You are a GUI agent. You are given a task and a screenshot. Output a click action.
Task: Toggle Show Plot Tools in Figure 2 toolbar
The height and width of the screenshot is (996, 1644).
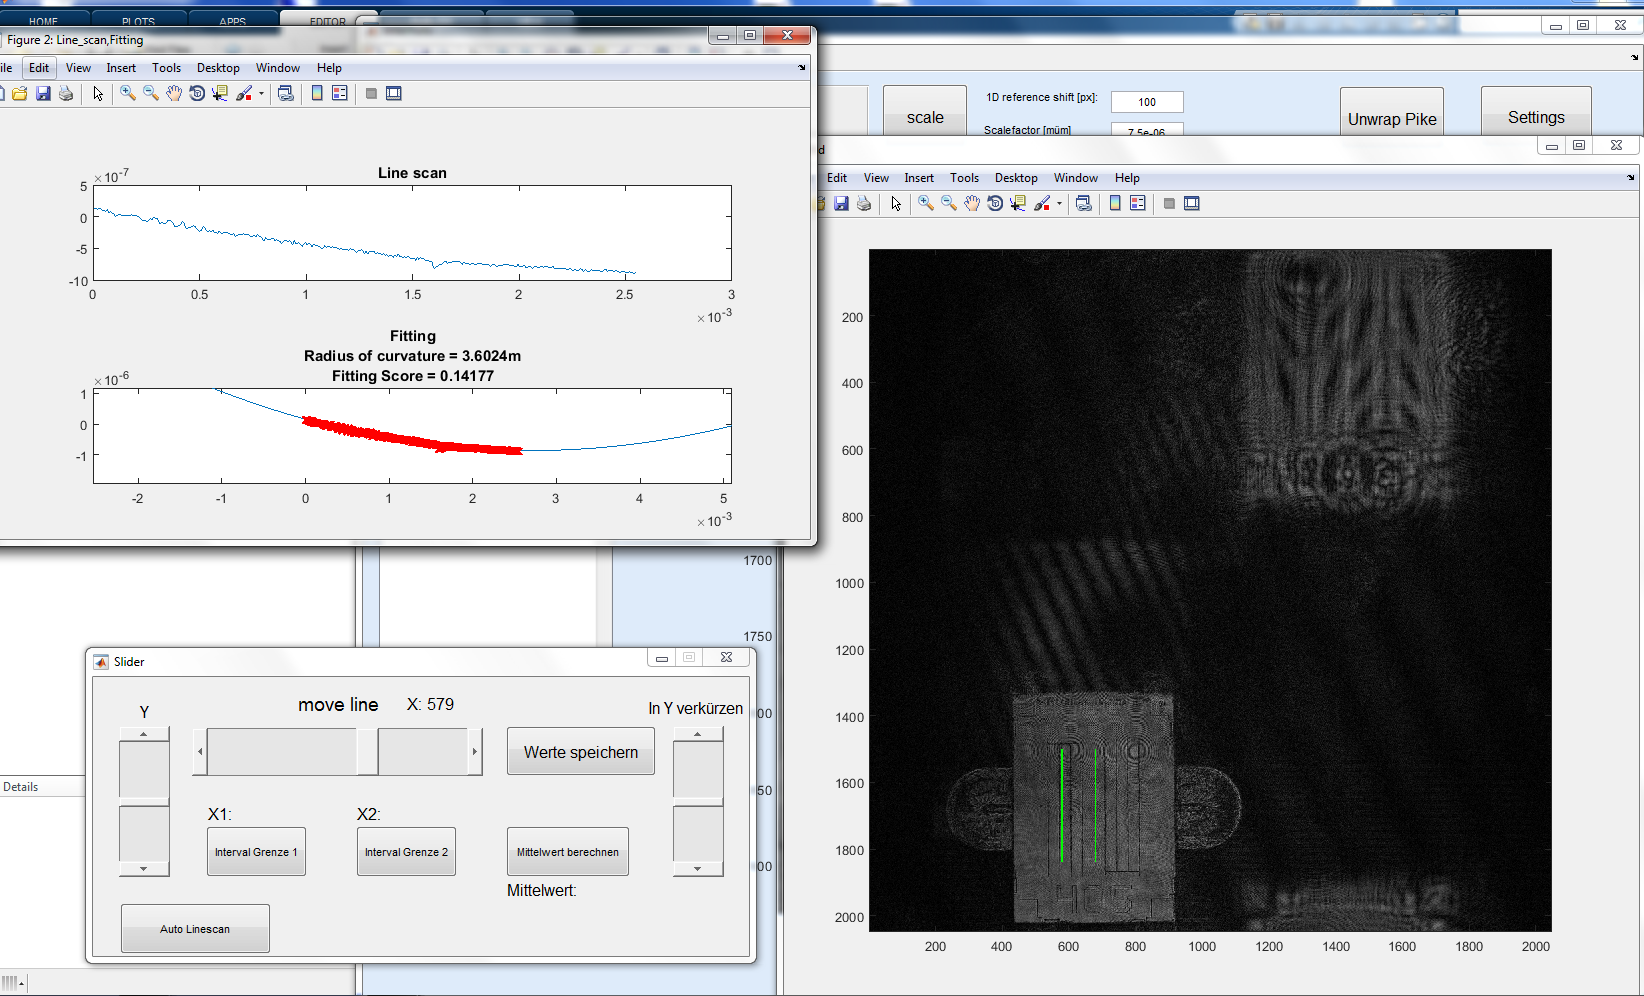click(x=394, y=93)
